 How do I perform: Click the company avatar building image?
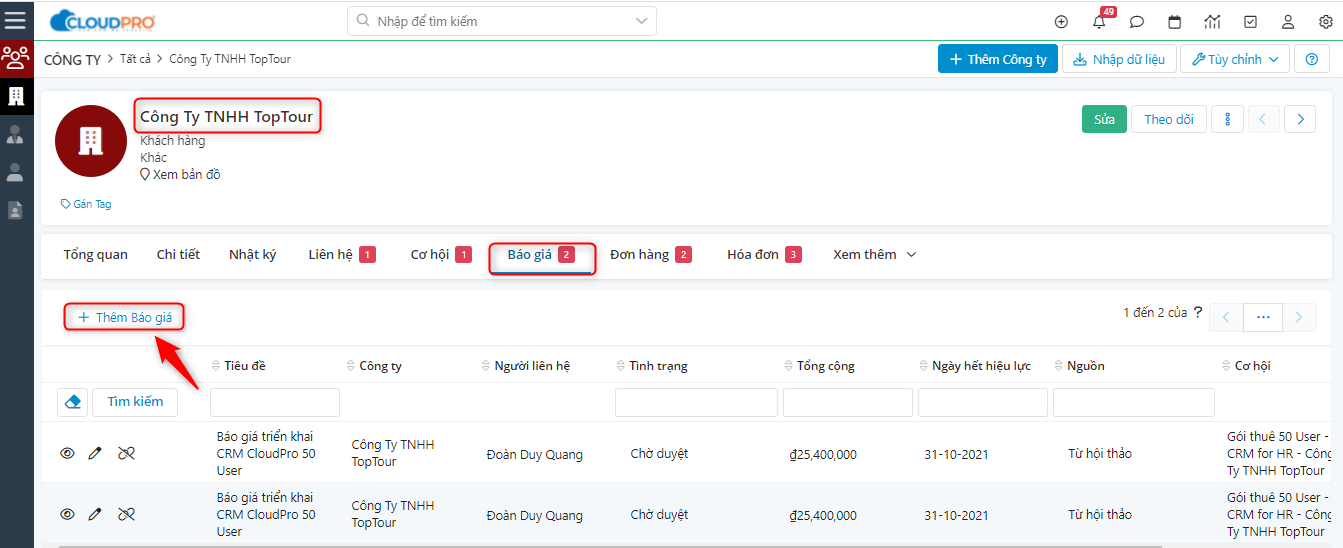coord(90,141)
